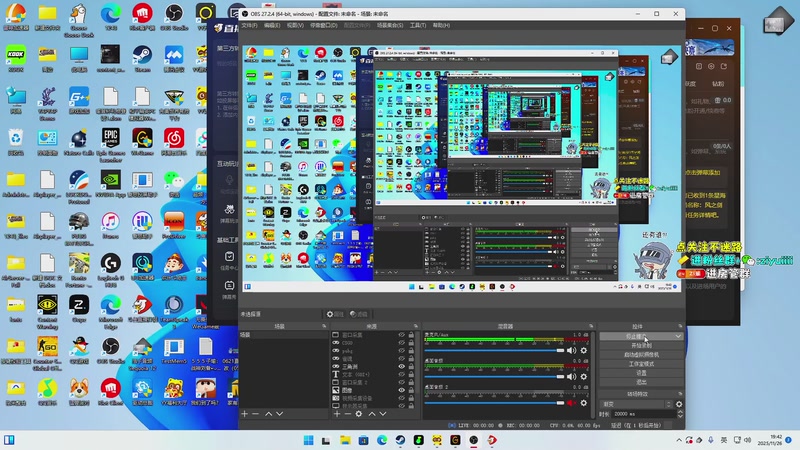Move selected source down
800x450 pixels.
pyautogui.click(x=383, y=414)
